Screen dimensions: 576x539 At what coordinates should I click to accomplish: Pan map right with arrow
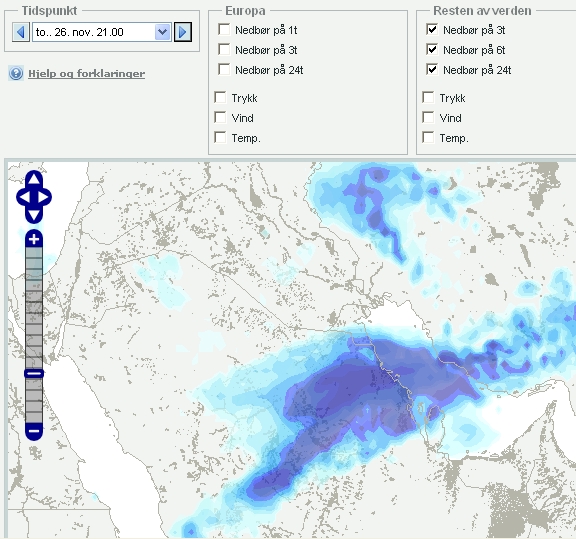pyautogui.click(x=44, y=197)
